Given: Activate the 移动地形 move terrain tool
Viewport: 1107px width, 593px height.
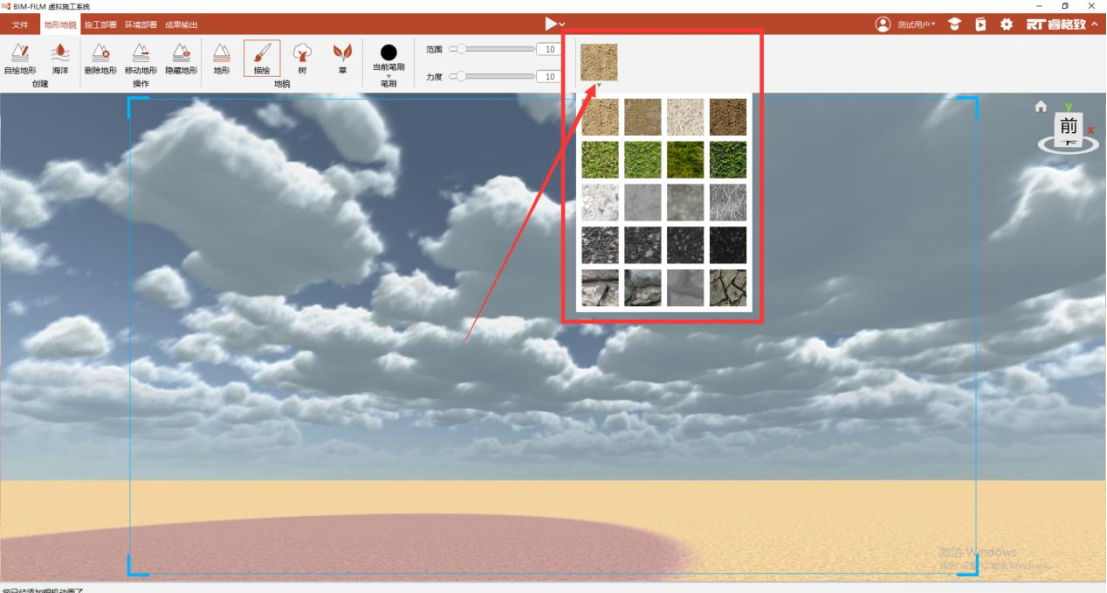Looking at the screenshot, I should (140, 59).
